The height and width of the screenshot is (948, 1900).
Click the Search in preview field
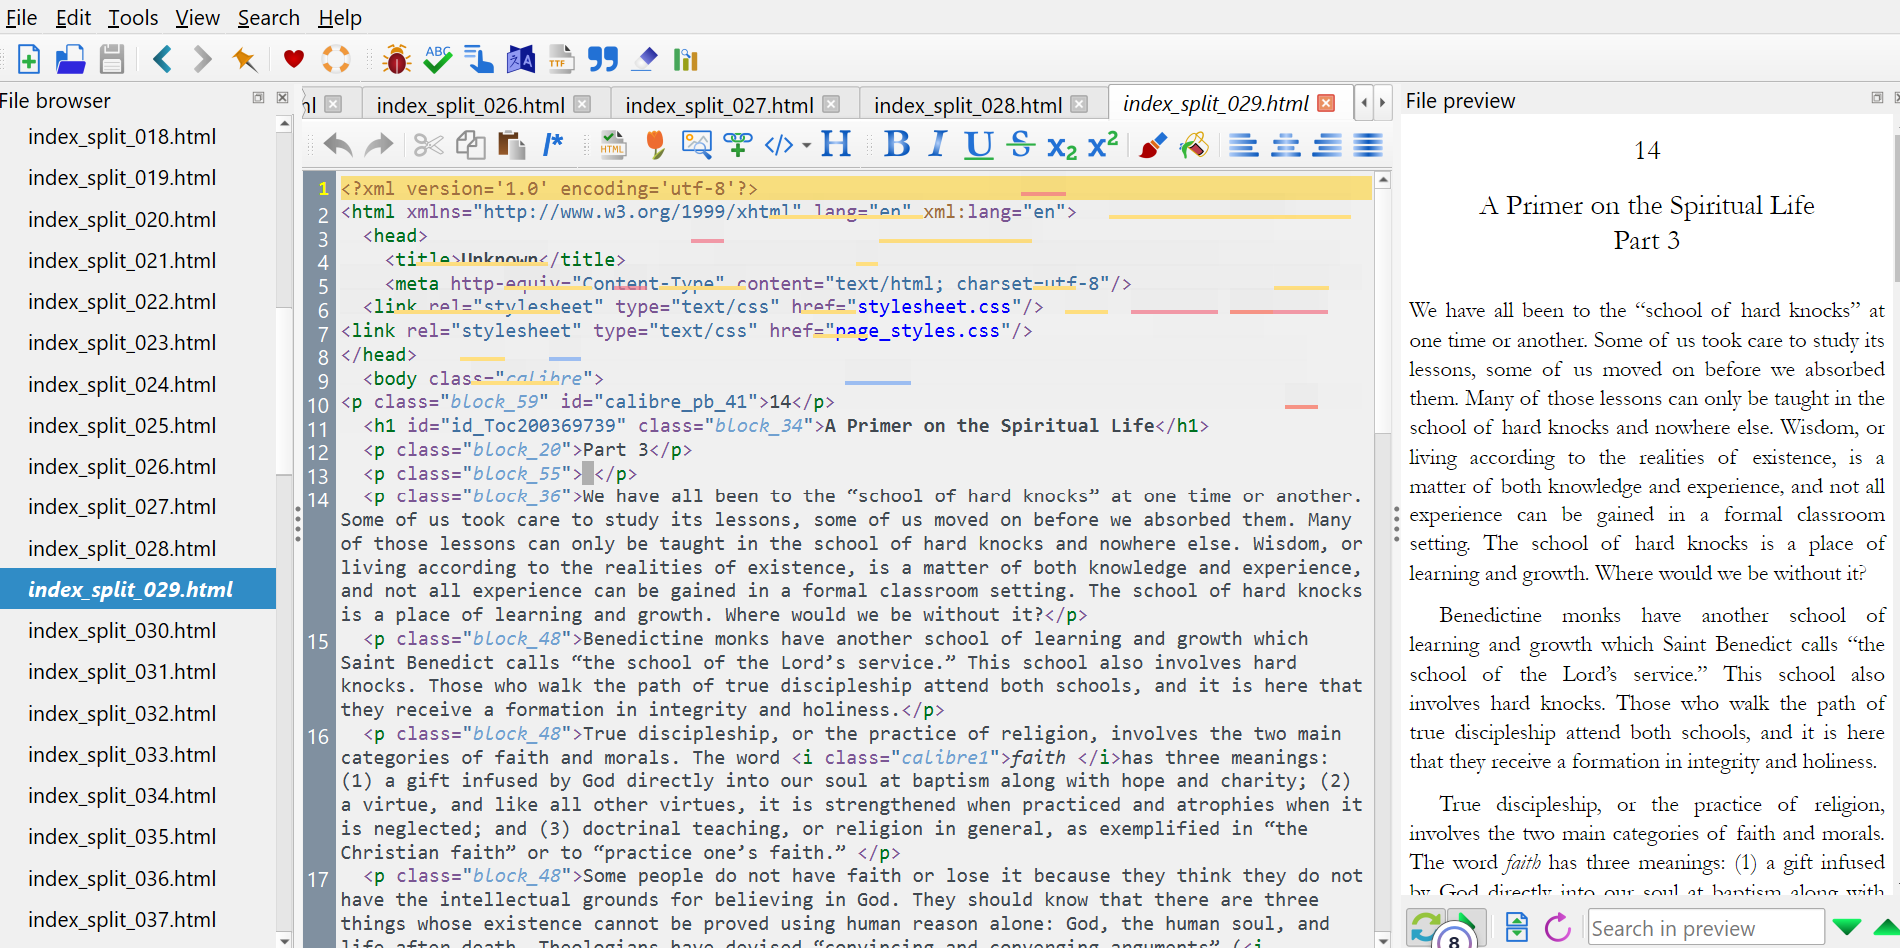[1704, 928]
